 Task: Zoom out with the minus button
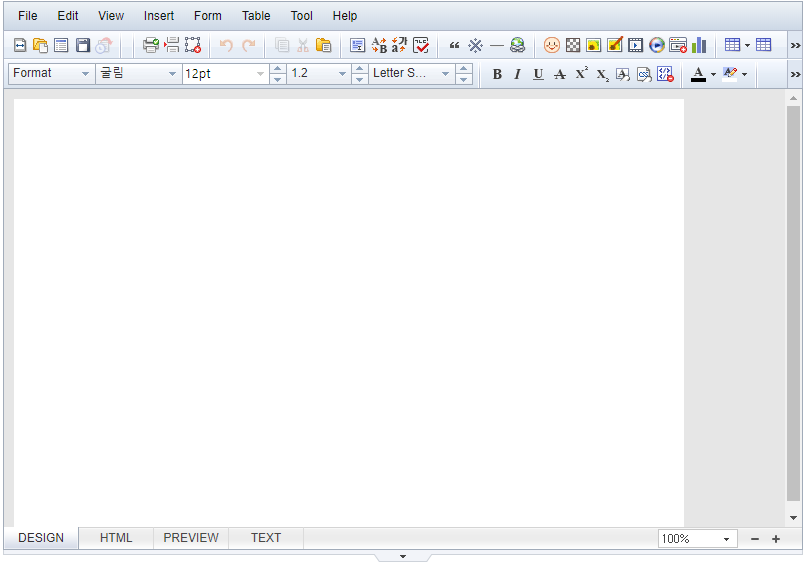click(755, 539)
